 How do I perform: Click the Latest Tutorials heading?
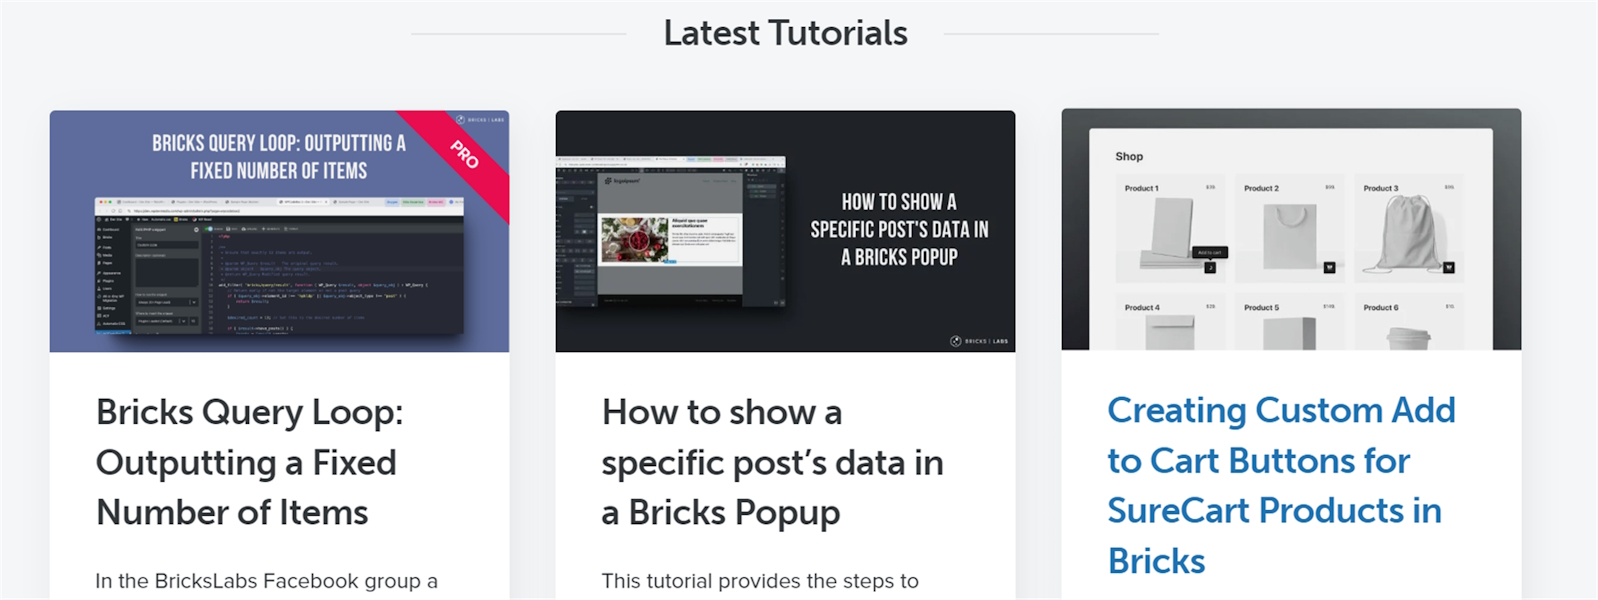(x=785, y=33)
